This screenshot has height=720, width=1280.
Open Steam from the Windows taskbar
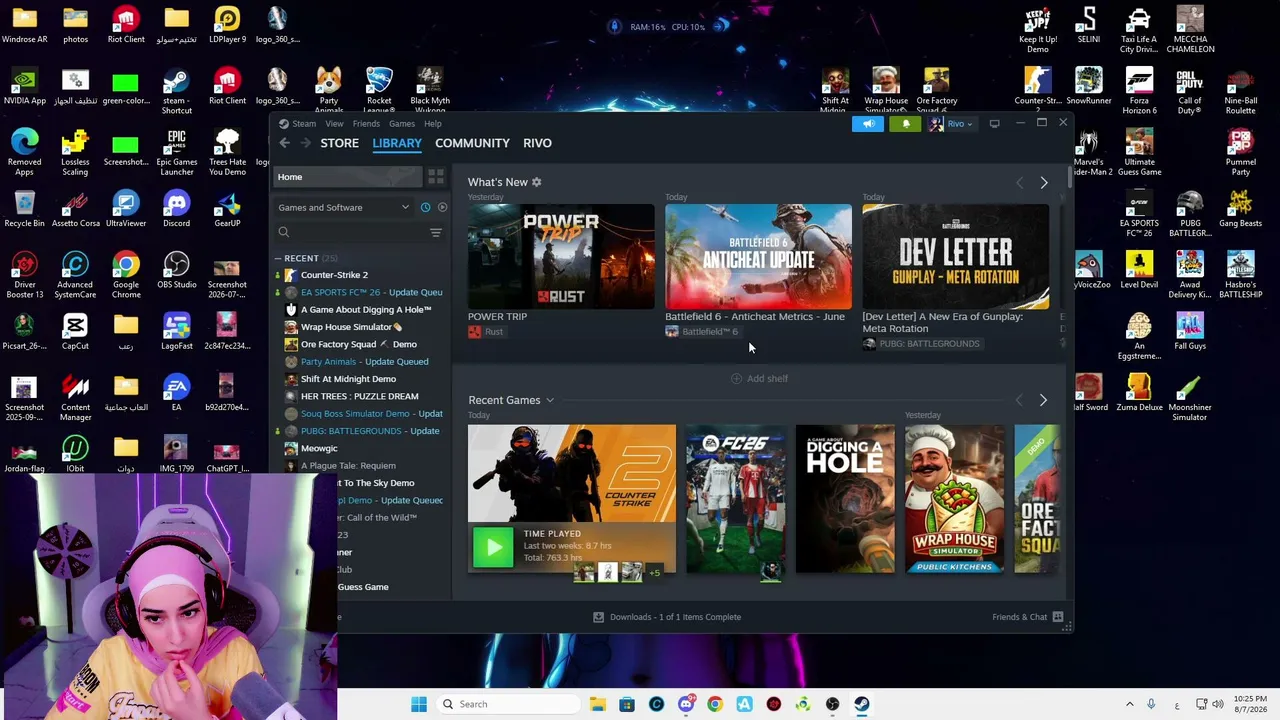coord(861,704)
